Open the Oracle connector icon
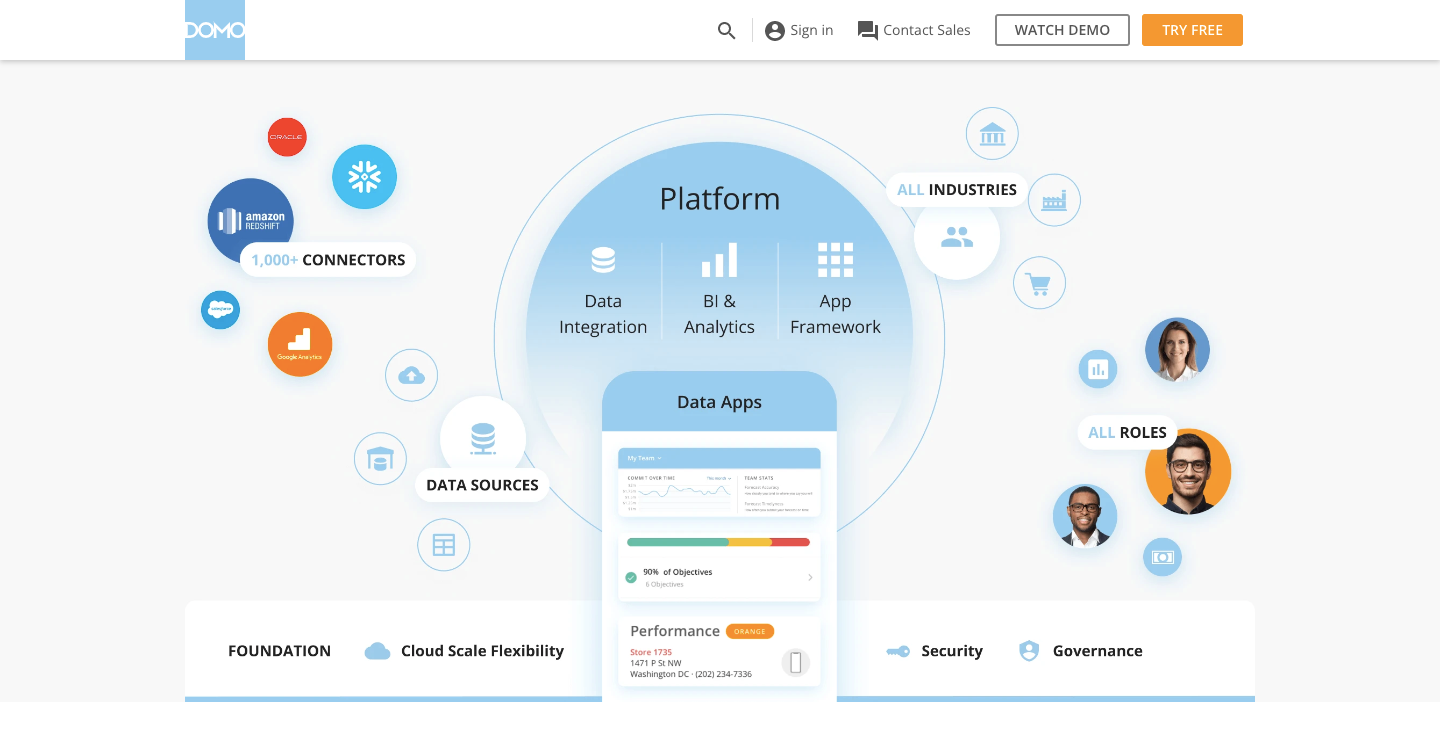The width and height of the screenshot is (1440, 744). coord(287,137)
